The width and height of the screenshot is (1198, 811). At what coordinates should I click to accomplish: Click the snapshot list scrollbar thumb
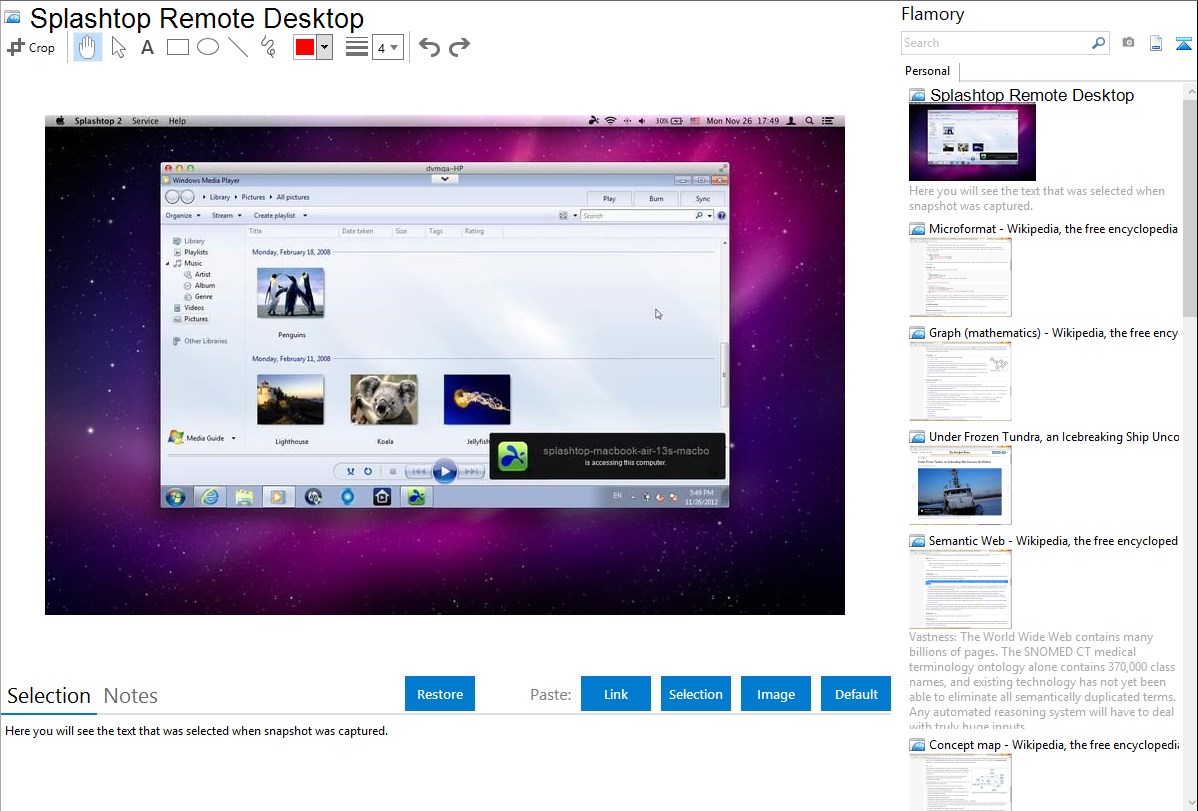1190,206
